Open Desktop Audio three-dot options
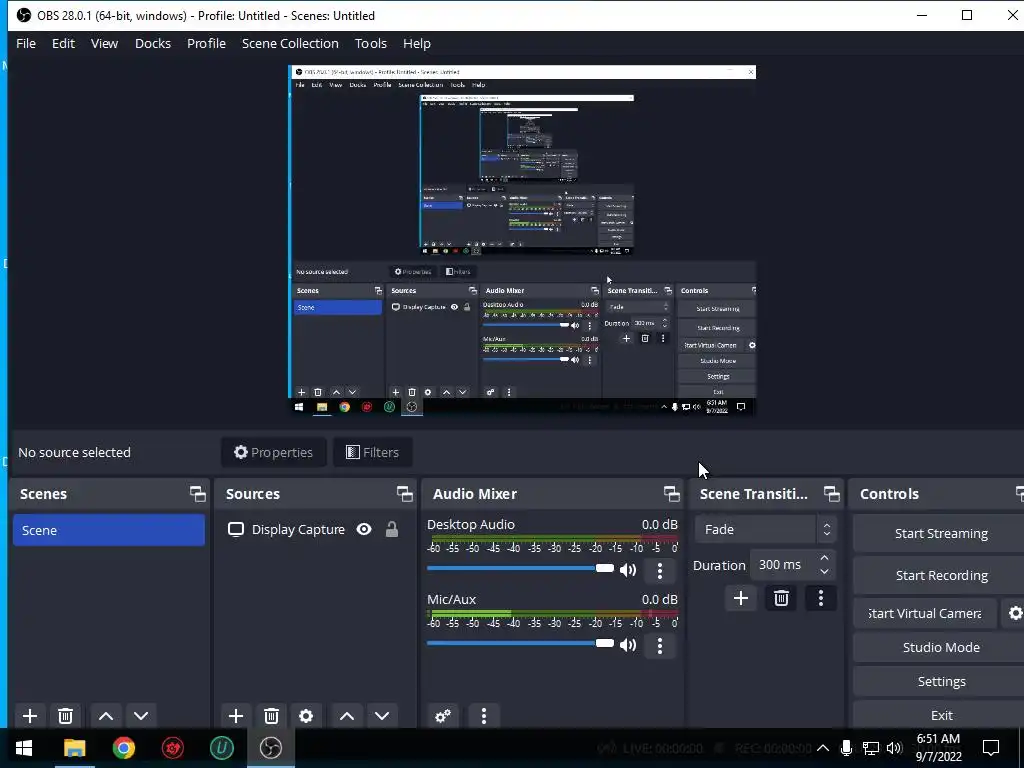The height and width of the screenshot is (768, 1024). click(x=660, y=570)
